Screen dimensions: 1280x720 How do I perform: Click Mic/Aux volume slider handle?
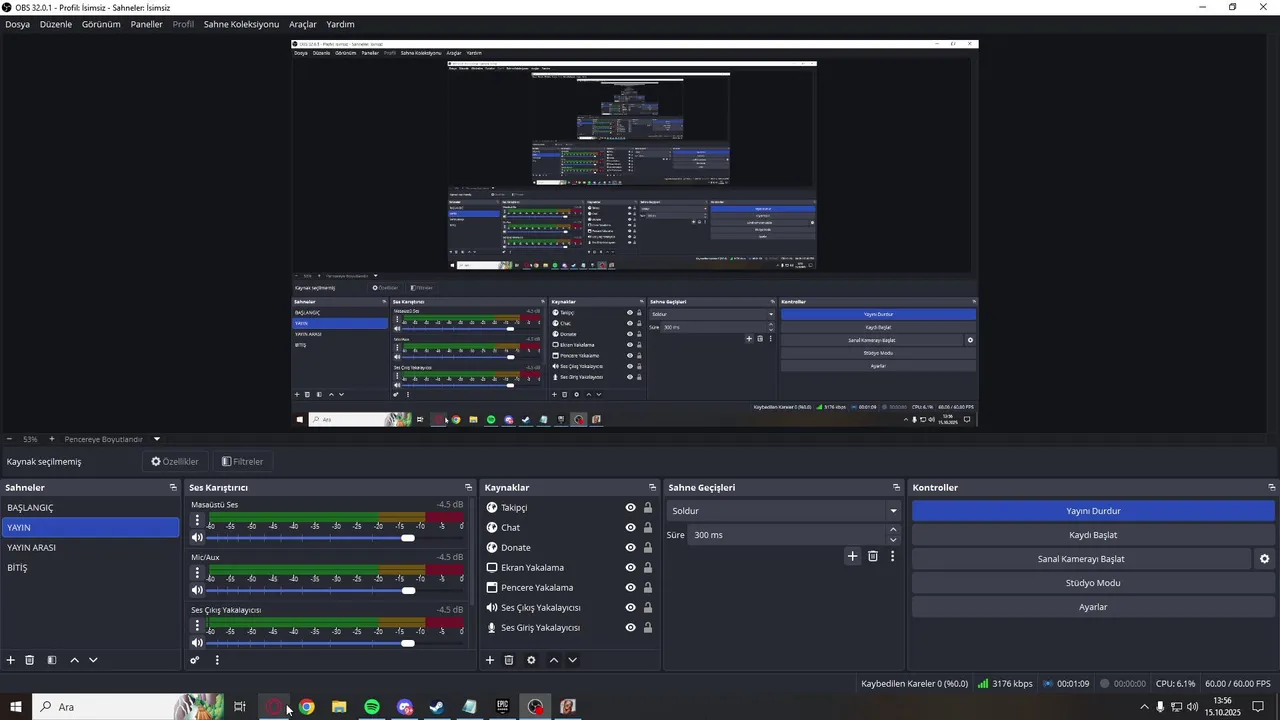pos(408,590)
